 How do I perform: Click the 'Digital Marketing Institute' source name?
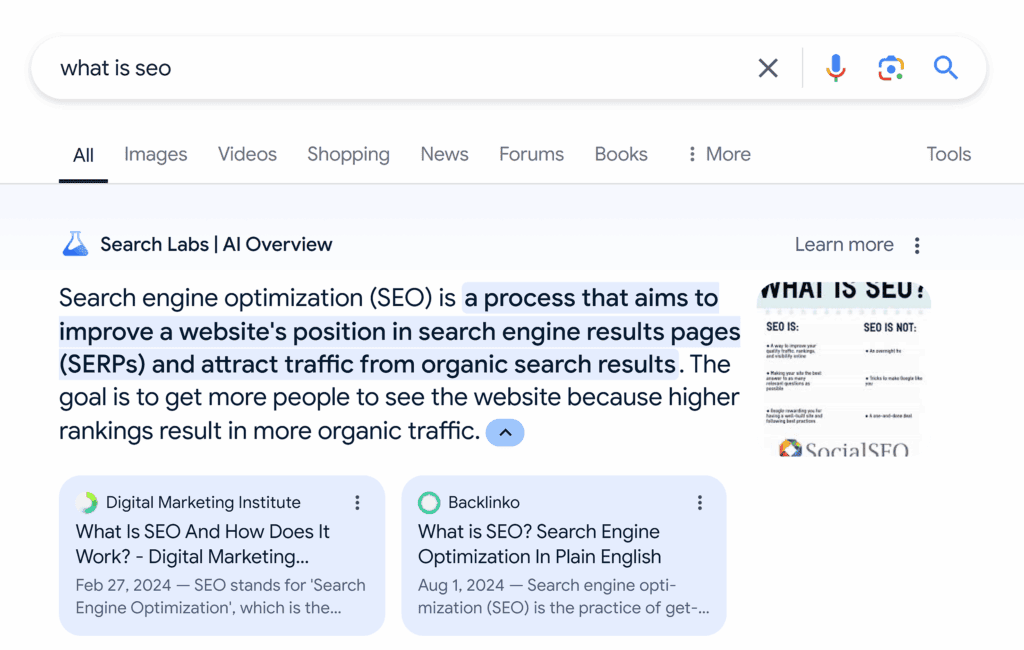203,502
